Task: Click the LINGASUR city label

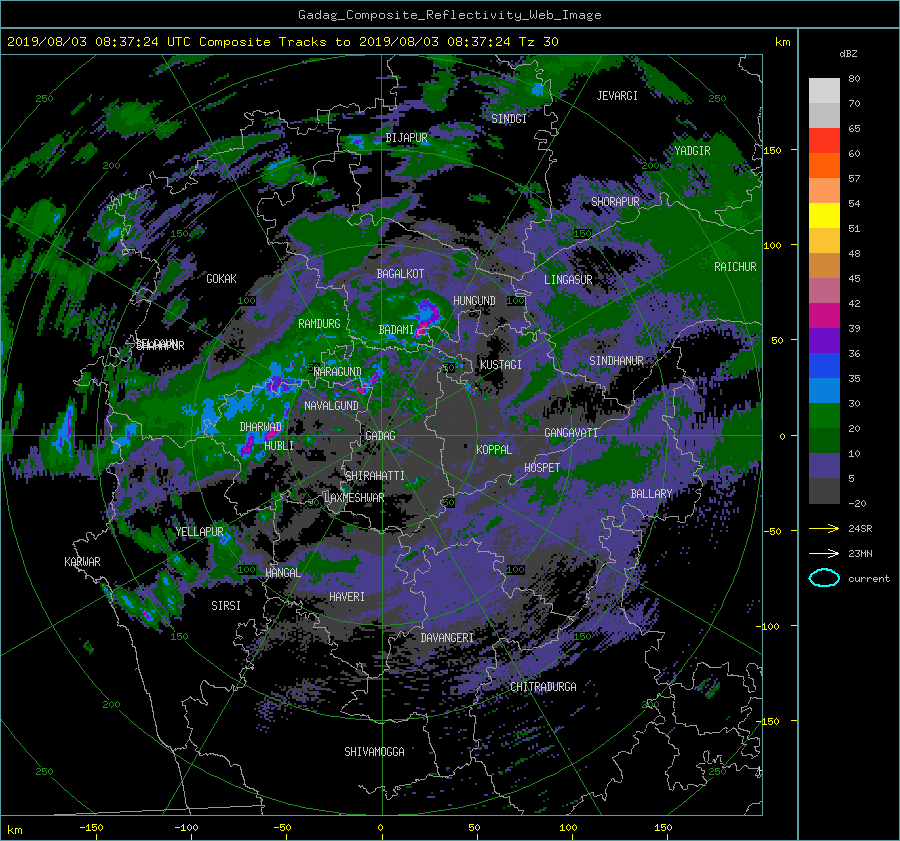Action: coord(568,280)
